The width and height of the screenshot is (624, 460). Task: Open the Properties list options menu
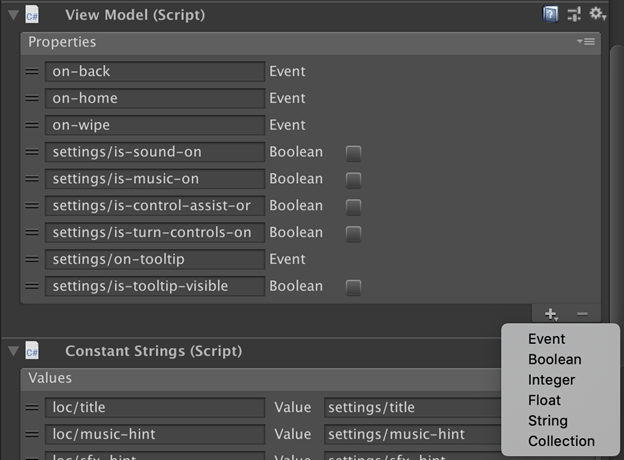(x=586, y=42)
